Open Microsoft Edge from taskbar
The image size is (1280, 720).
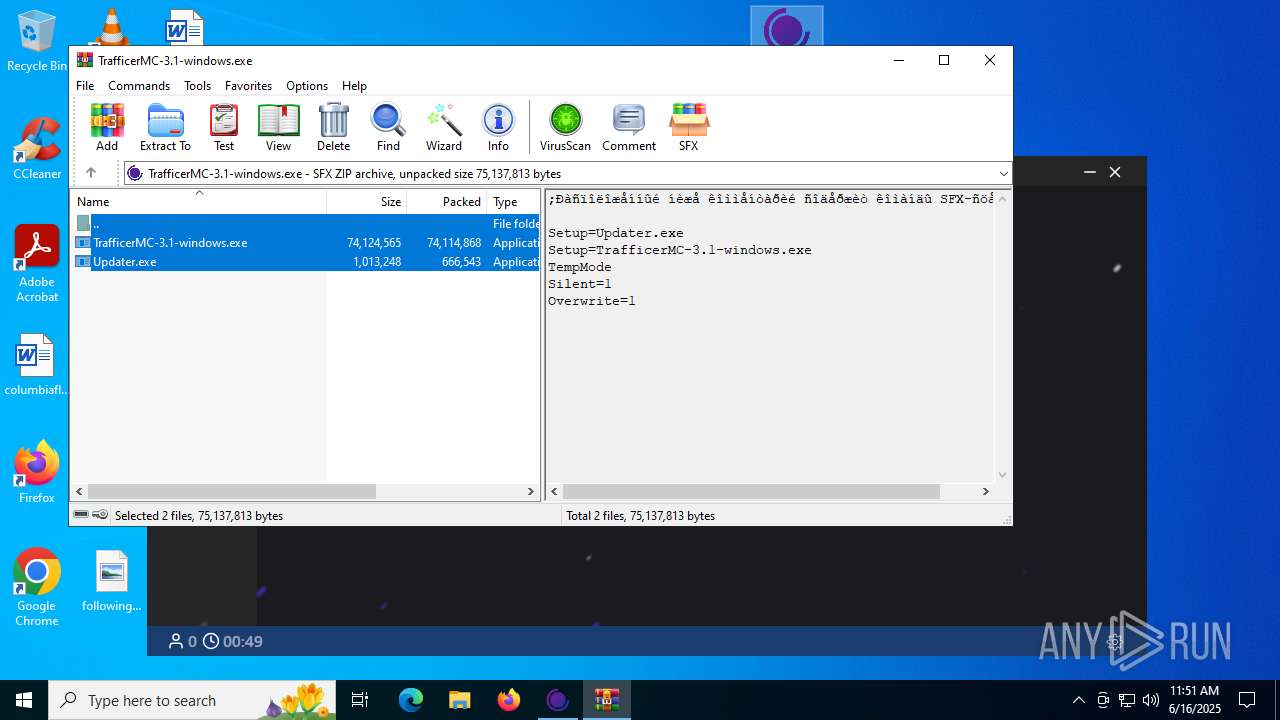pyautogui.click(x=411, y=700)
